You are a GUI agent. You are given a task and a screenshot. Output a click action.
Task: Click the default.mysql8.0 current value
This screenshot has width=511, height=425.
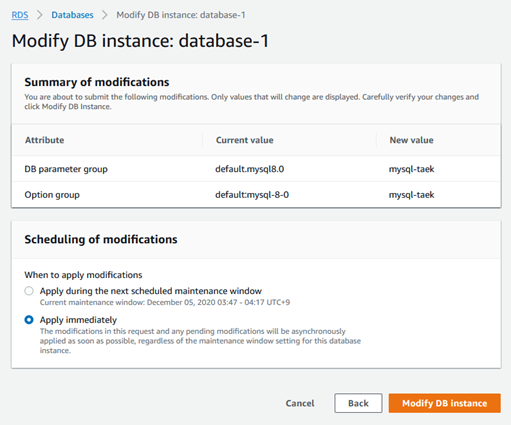point(250,169)
